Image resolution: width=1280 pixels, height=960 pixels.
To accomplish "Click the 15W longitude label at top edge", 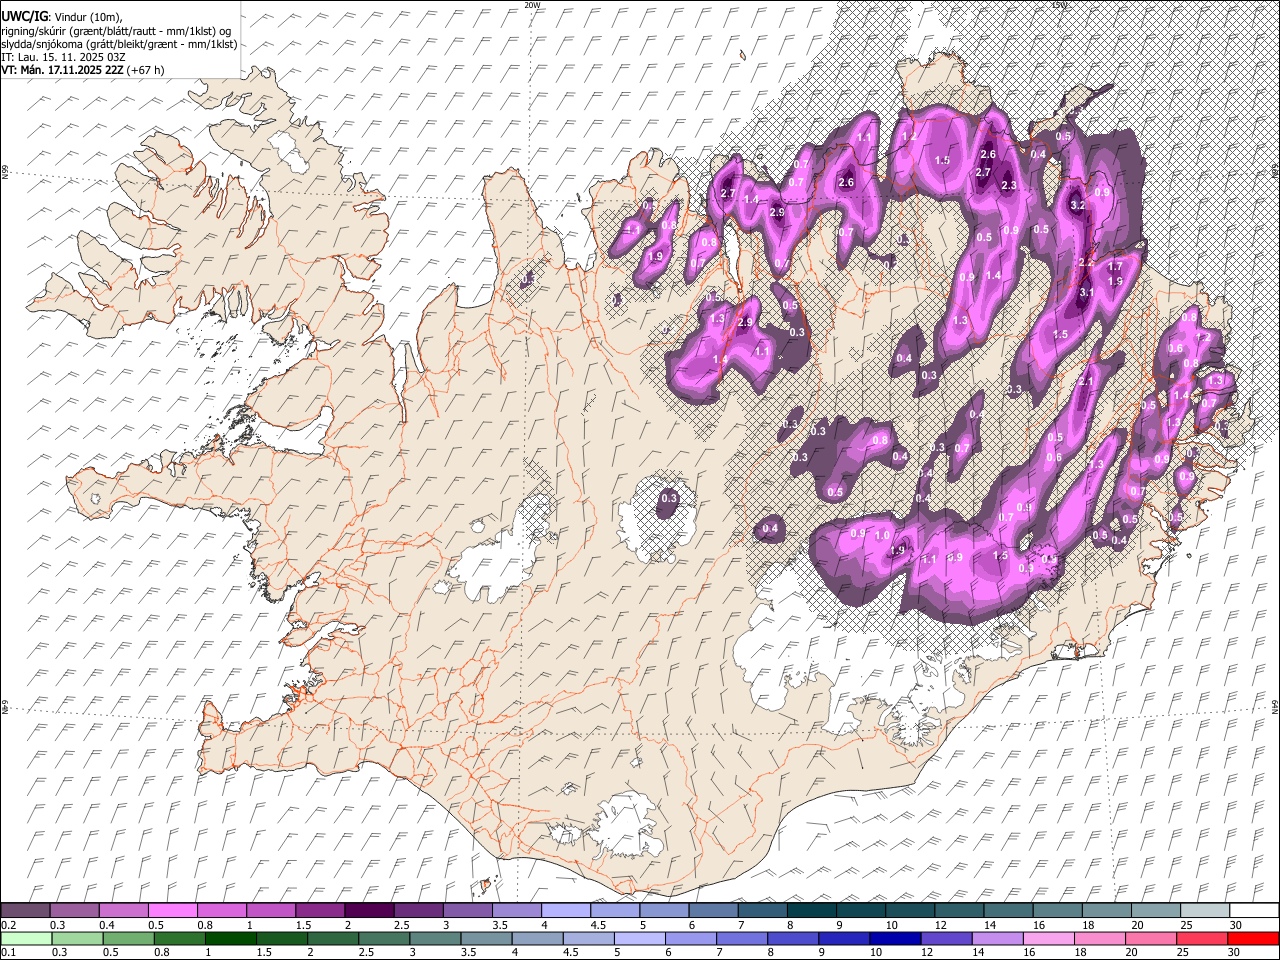I will [x=1060, y=5].
